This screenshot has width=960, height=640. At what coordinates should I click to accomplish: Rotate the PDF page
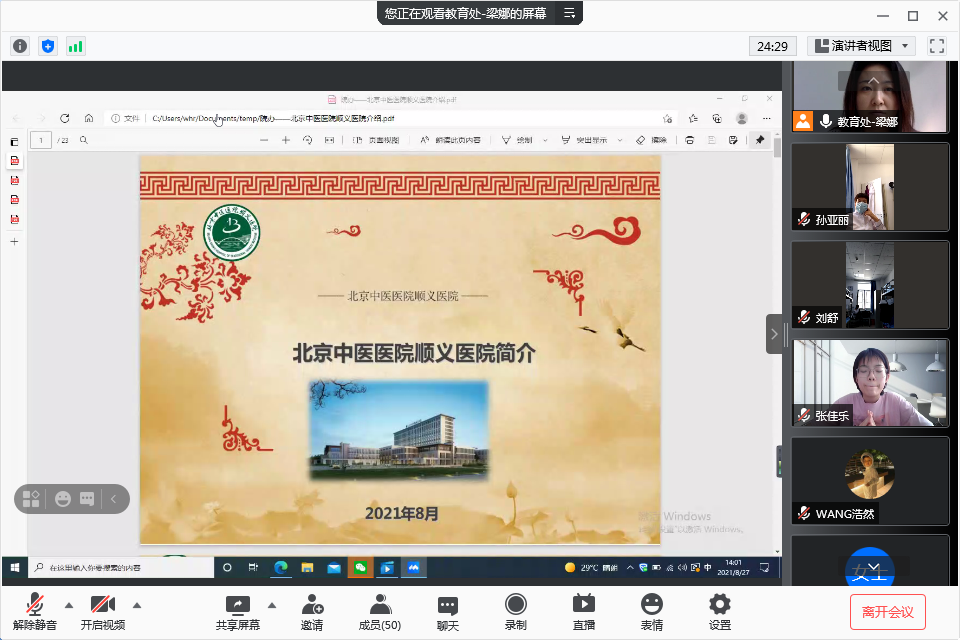[307, 140]
